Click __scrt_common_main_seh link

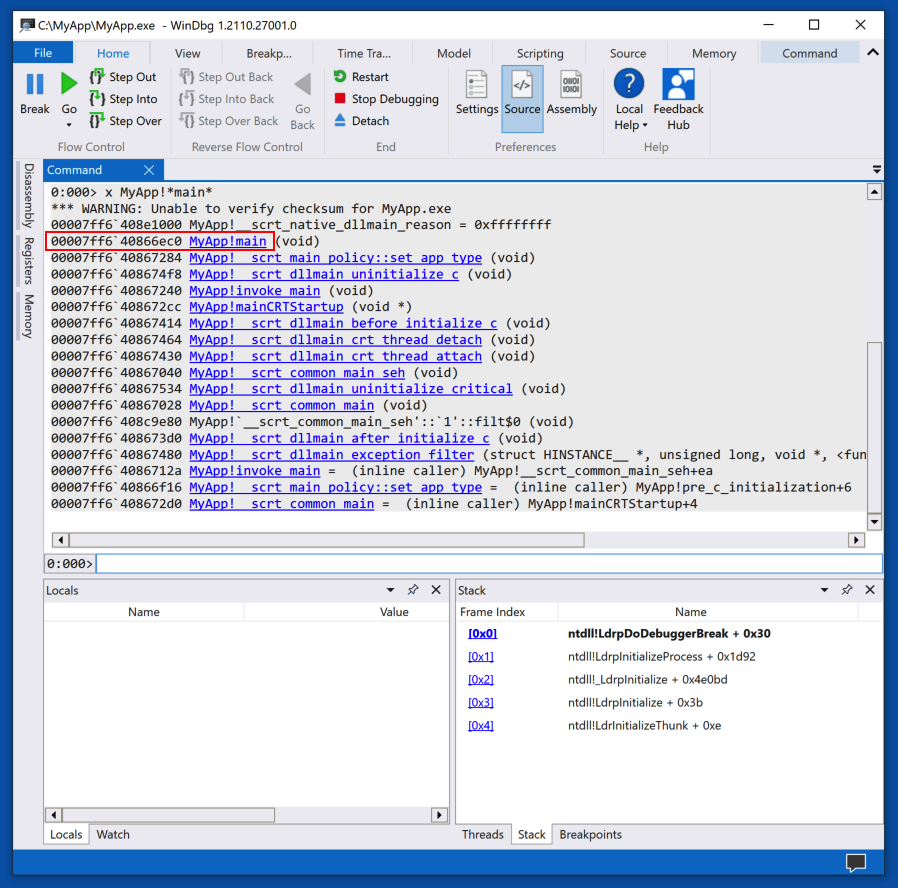[297, 373]
